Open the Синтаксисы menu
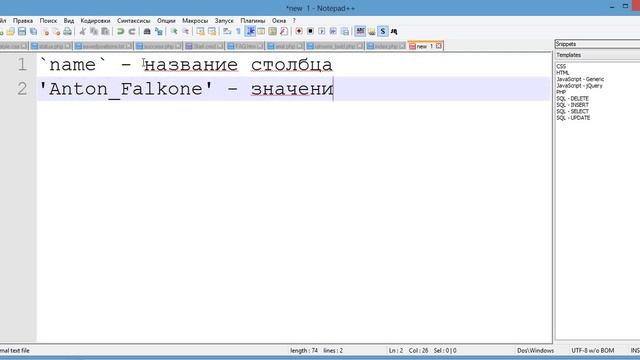Image resolution: width=640 pixels, height=360 pixels. click(133, 20)
